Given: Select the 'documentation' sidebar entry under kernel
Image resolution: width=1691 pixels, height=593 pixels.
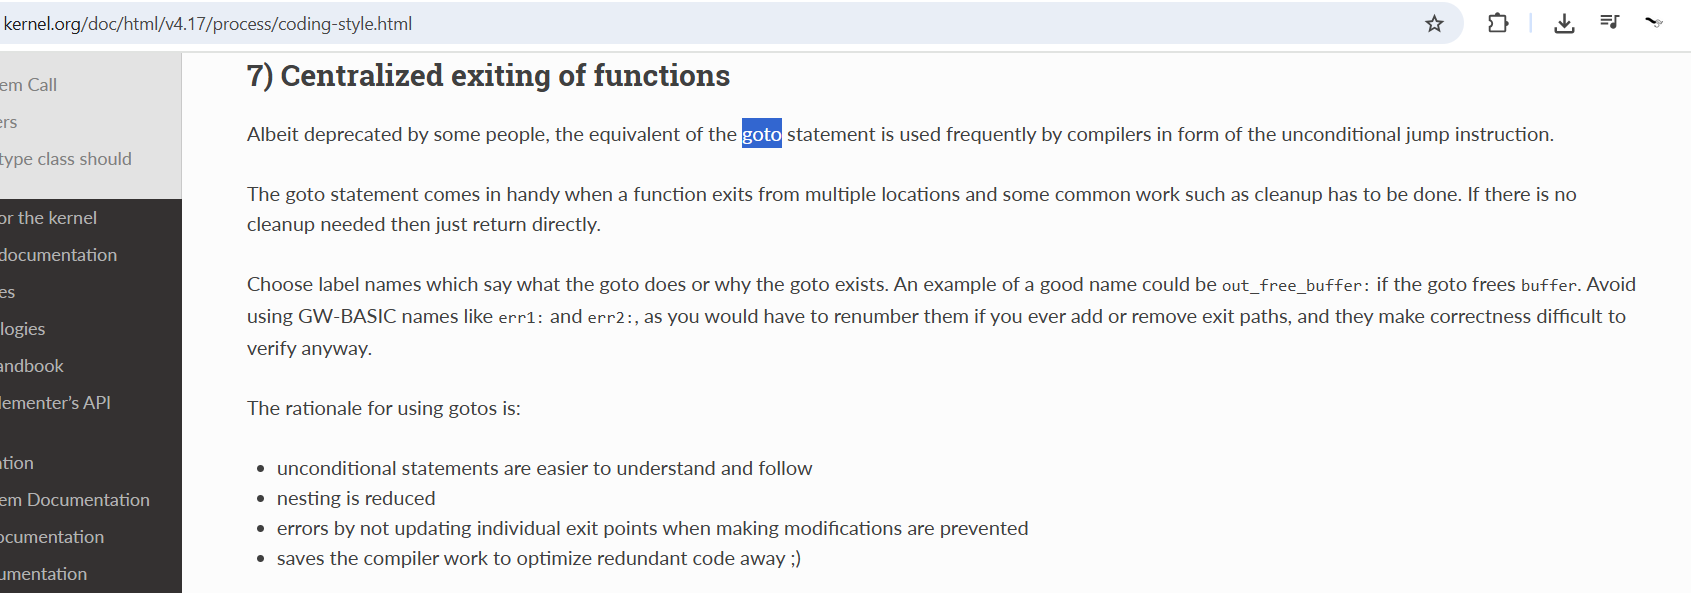Looking at the screenshot, I should pos(59,255).
